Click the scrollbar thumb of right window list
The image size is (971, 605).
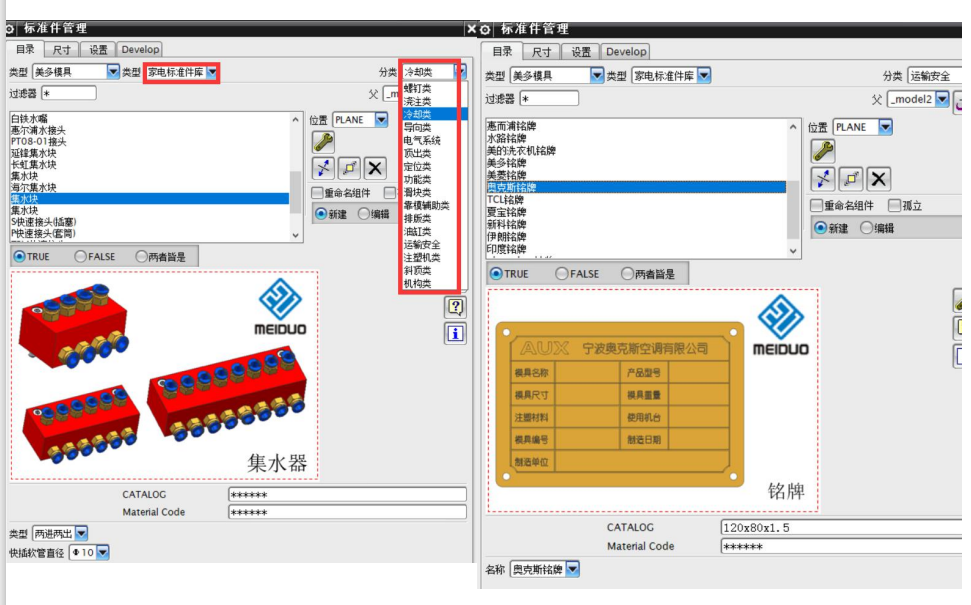click(793, 211)
